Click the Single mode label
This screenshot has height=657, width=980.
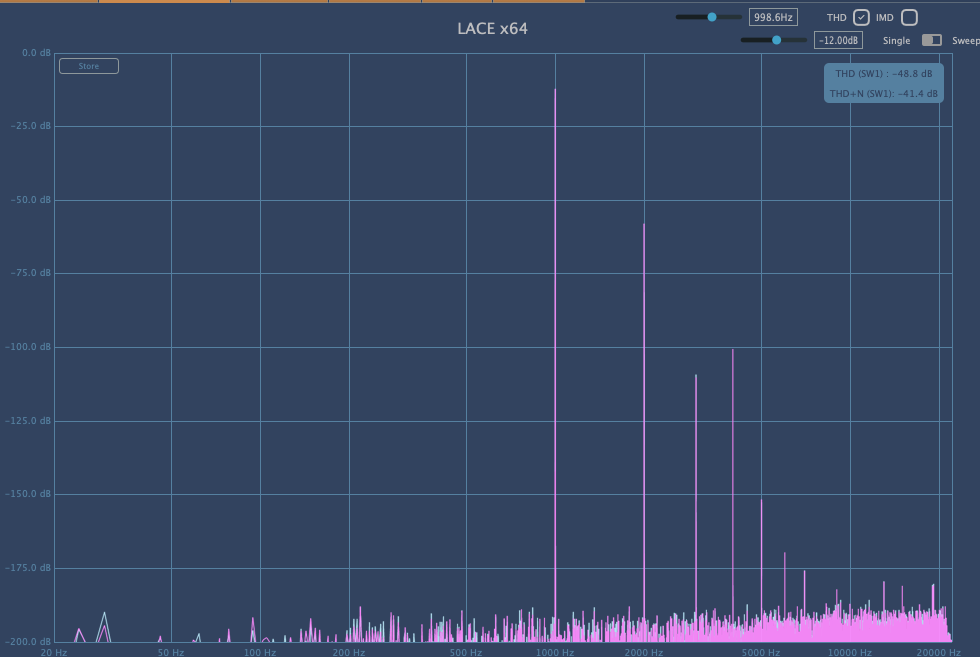tap(896, 41)
